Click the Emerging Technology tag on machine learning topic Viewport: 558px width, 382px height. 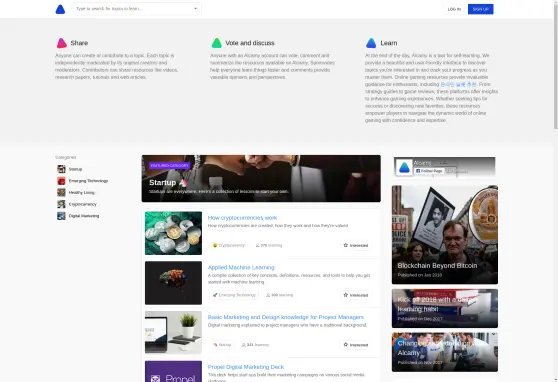click(234, 295)
